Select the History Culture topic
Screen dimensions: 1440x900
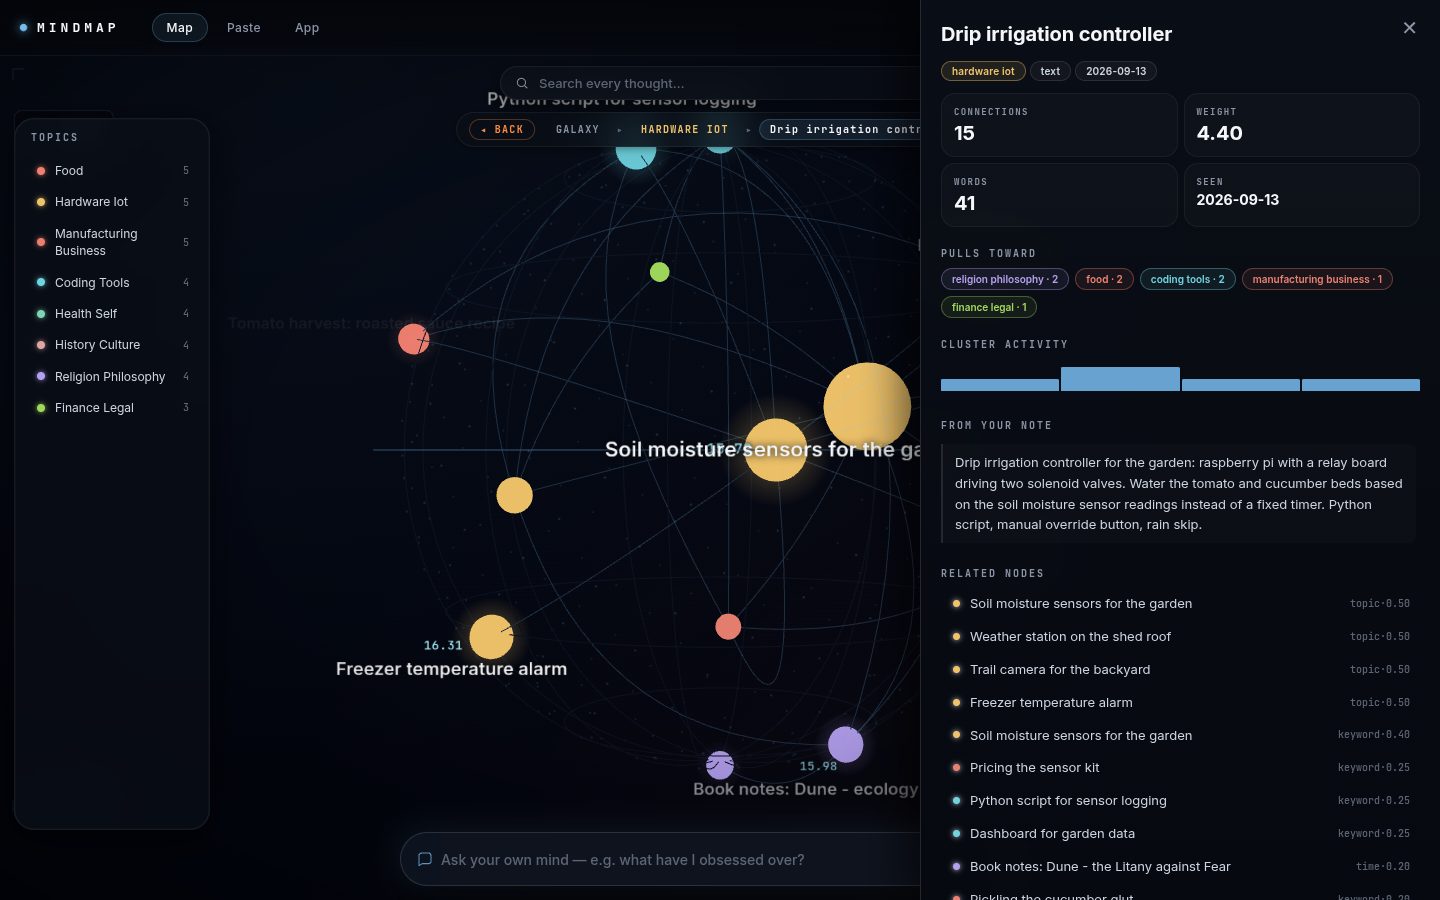pos(112,345)
